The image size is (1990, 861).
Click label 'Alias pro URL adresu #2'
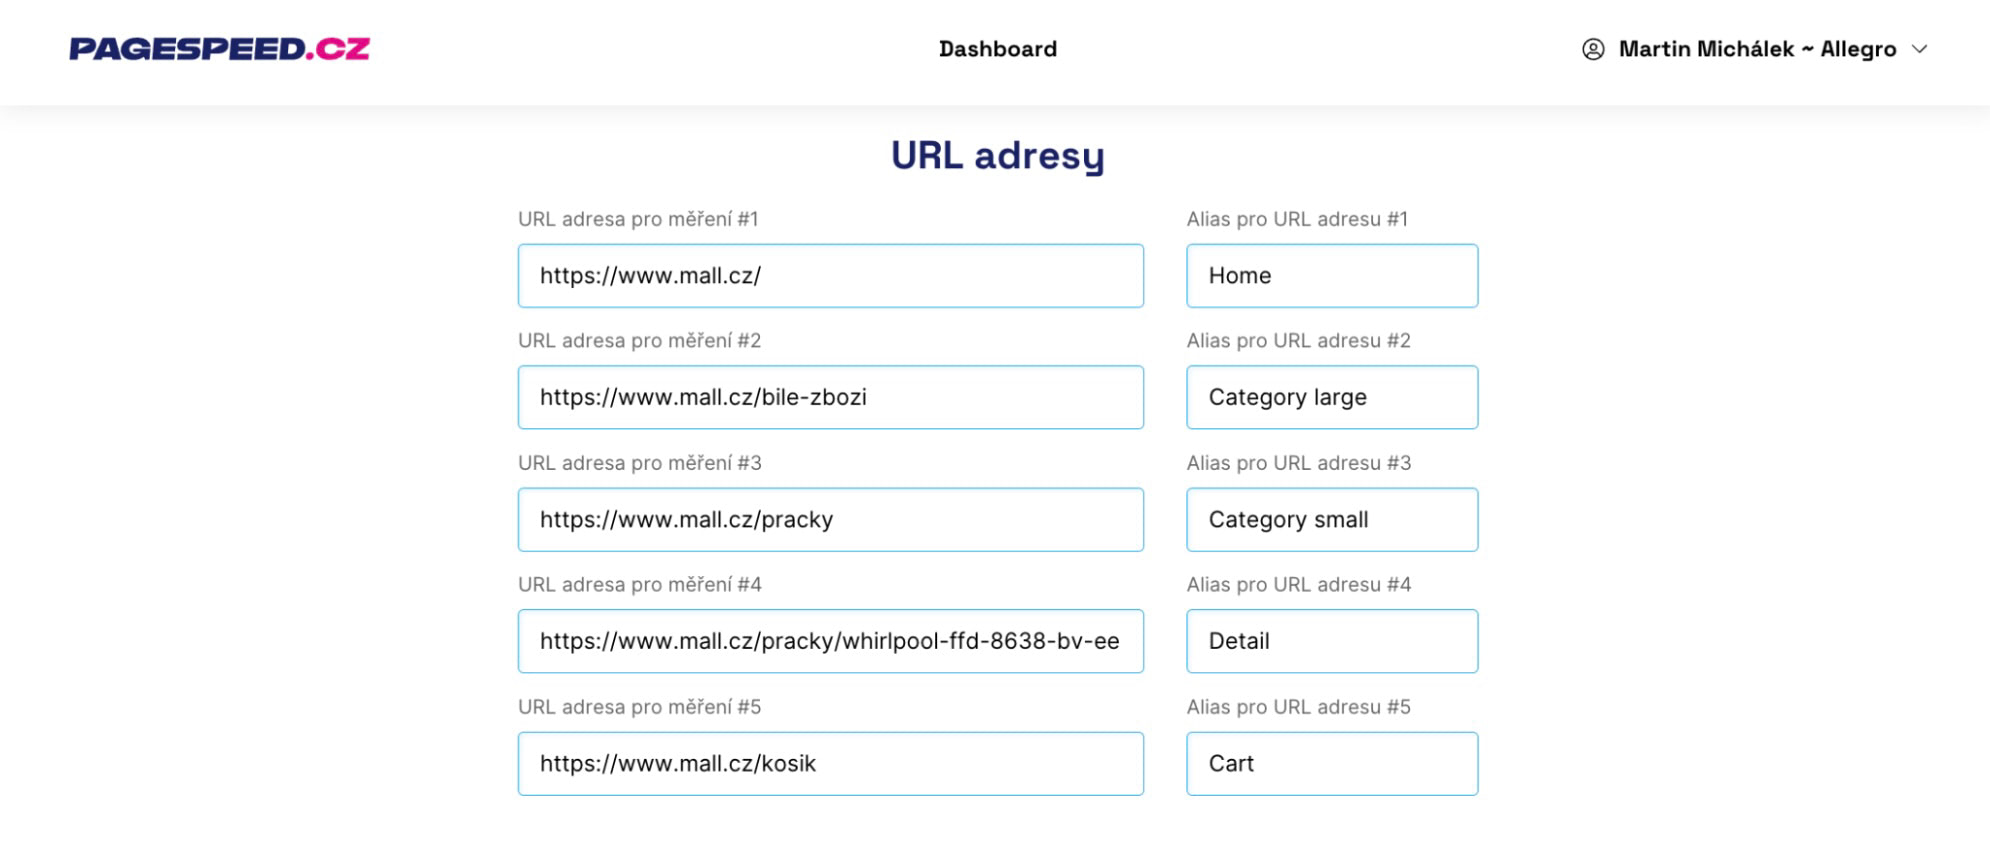(1298, 341)
